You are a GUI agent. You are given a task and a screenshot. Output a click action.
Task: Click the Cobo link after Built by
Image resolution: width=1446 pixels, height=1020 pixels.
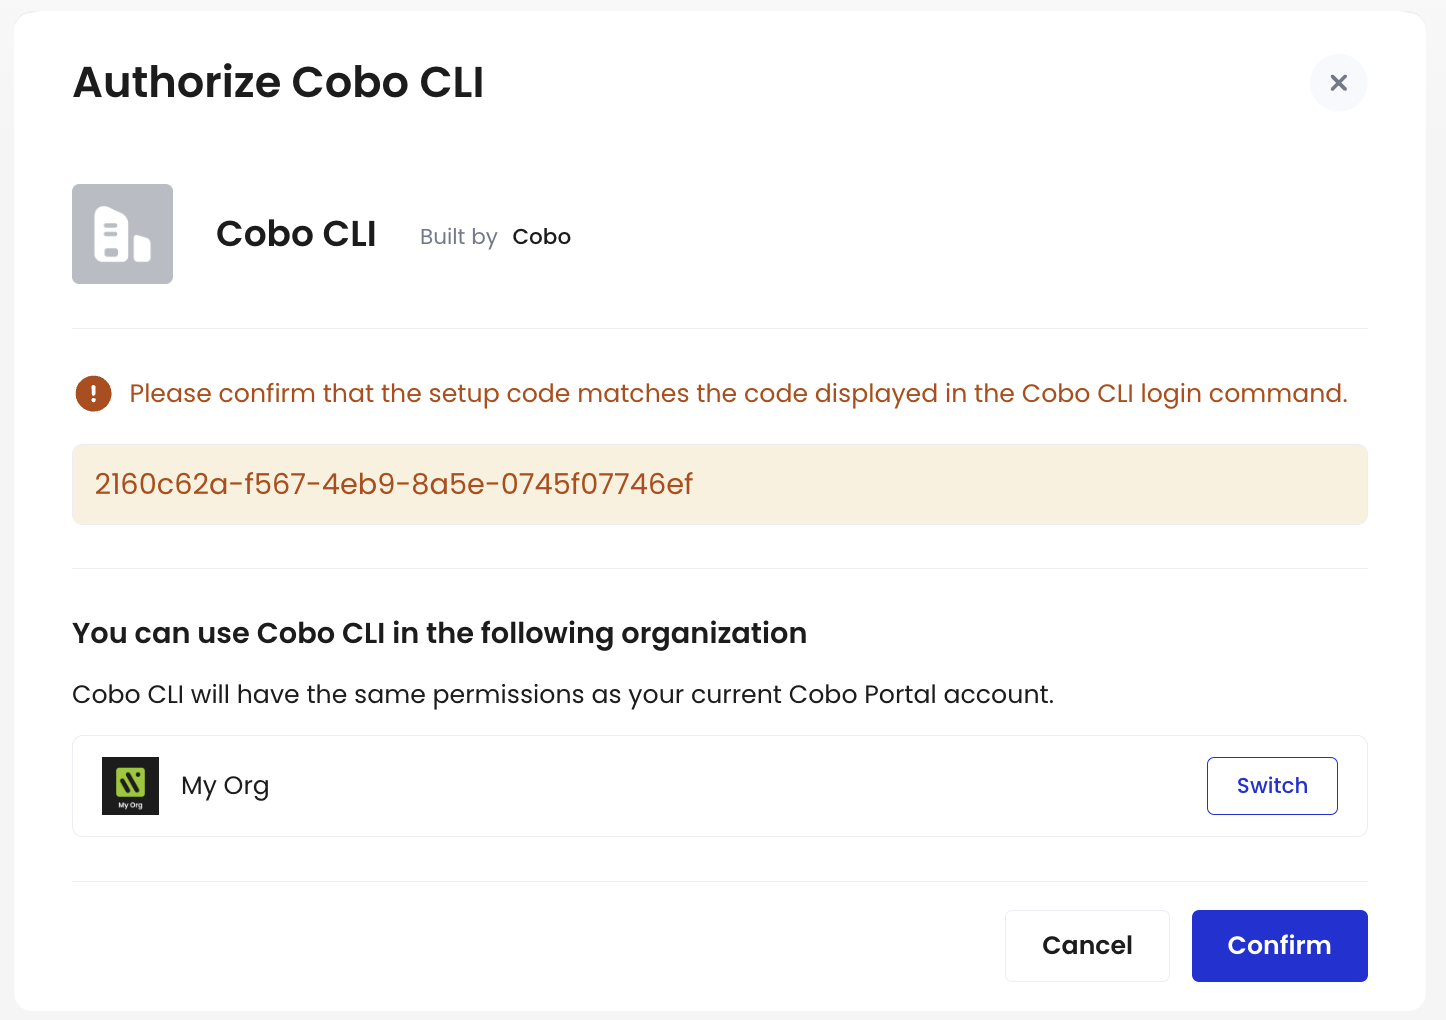click(541, 237)
